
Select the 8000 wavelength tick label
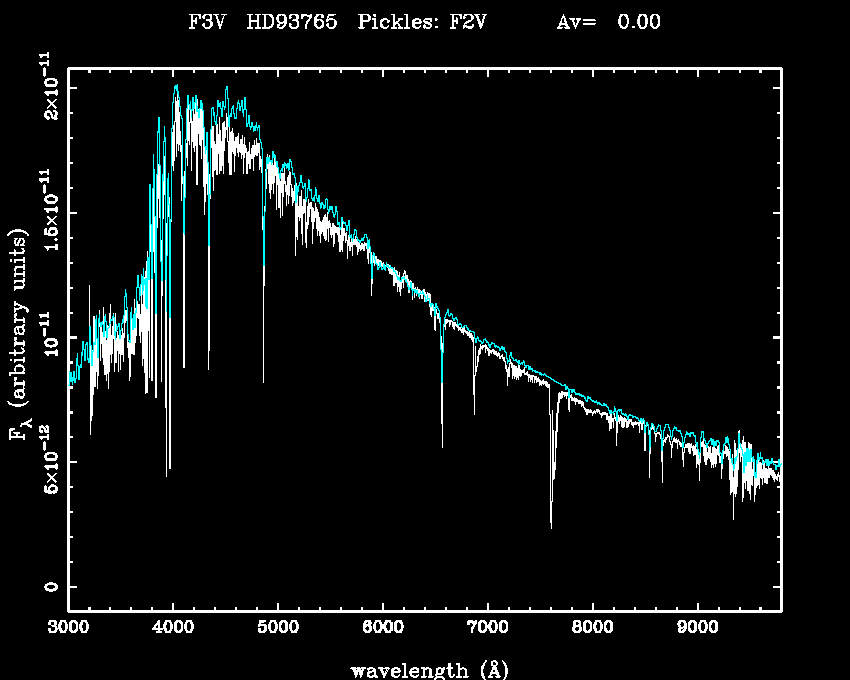pyautogui.click(x=593, y=628)
